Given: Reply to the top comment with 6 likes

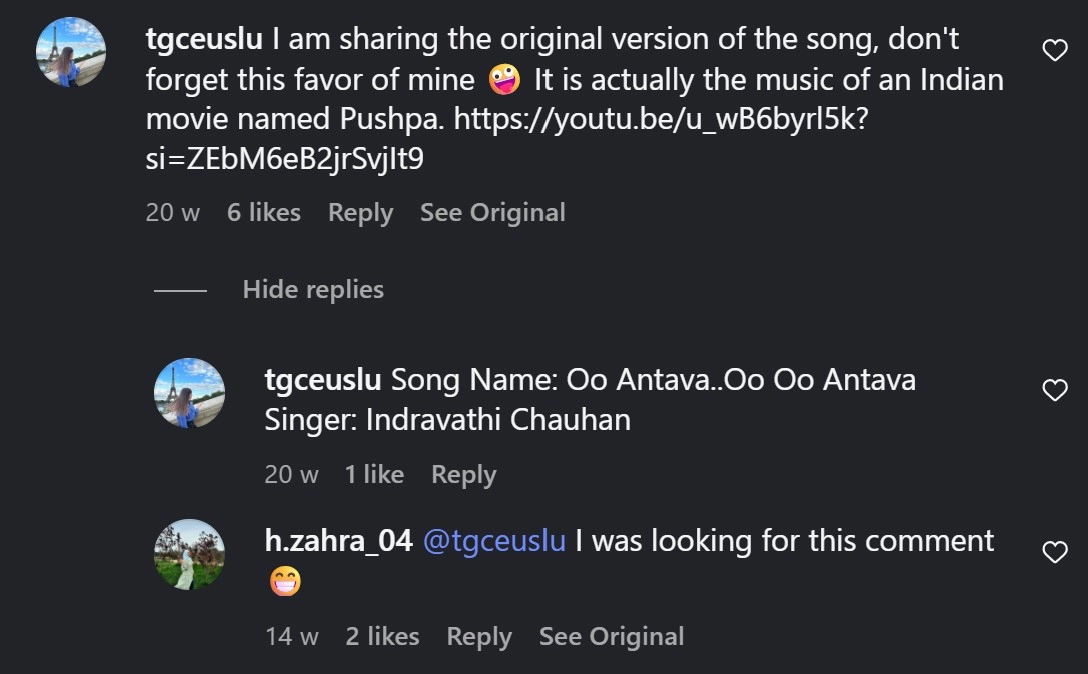Looking at the screenshot, I should tap(360, 213).
